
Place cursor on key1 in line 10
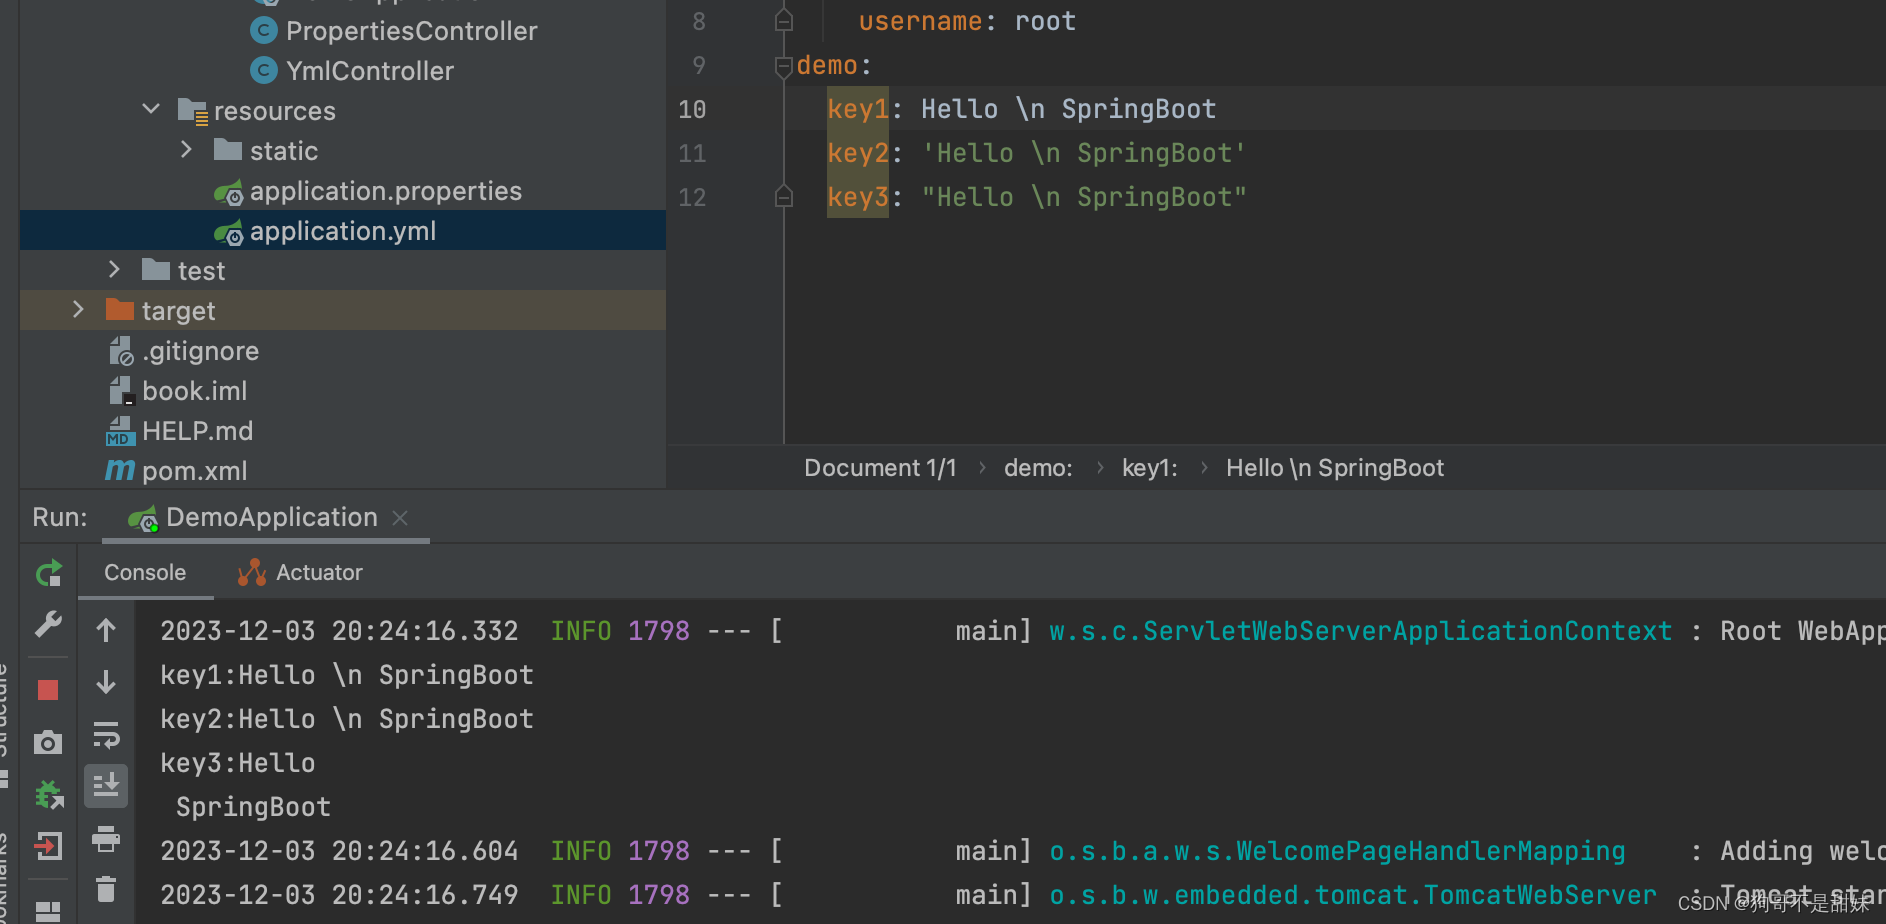pos(858,109)
